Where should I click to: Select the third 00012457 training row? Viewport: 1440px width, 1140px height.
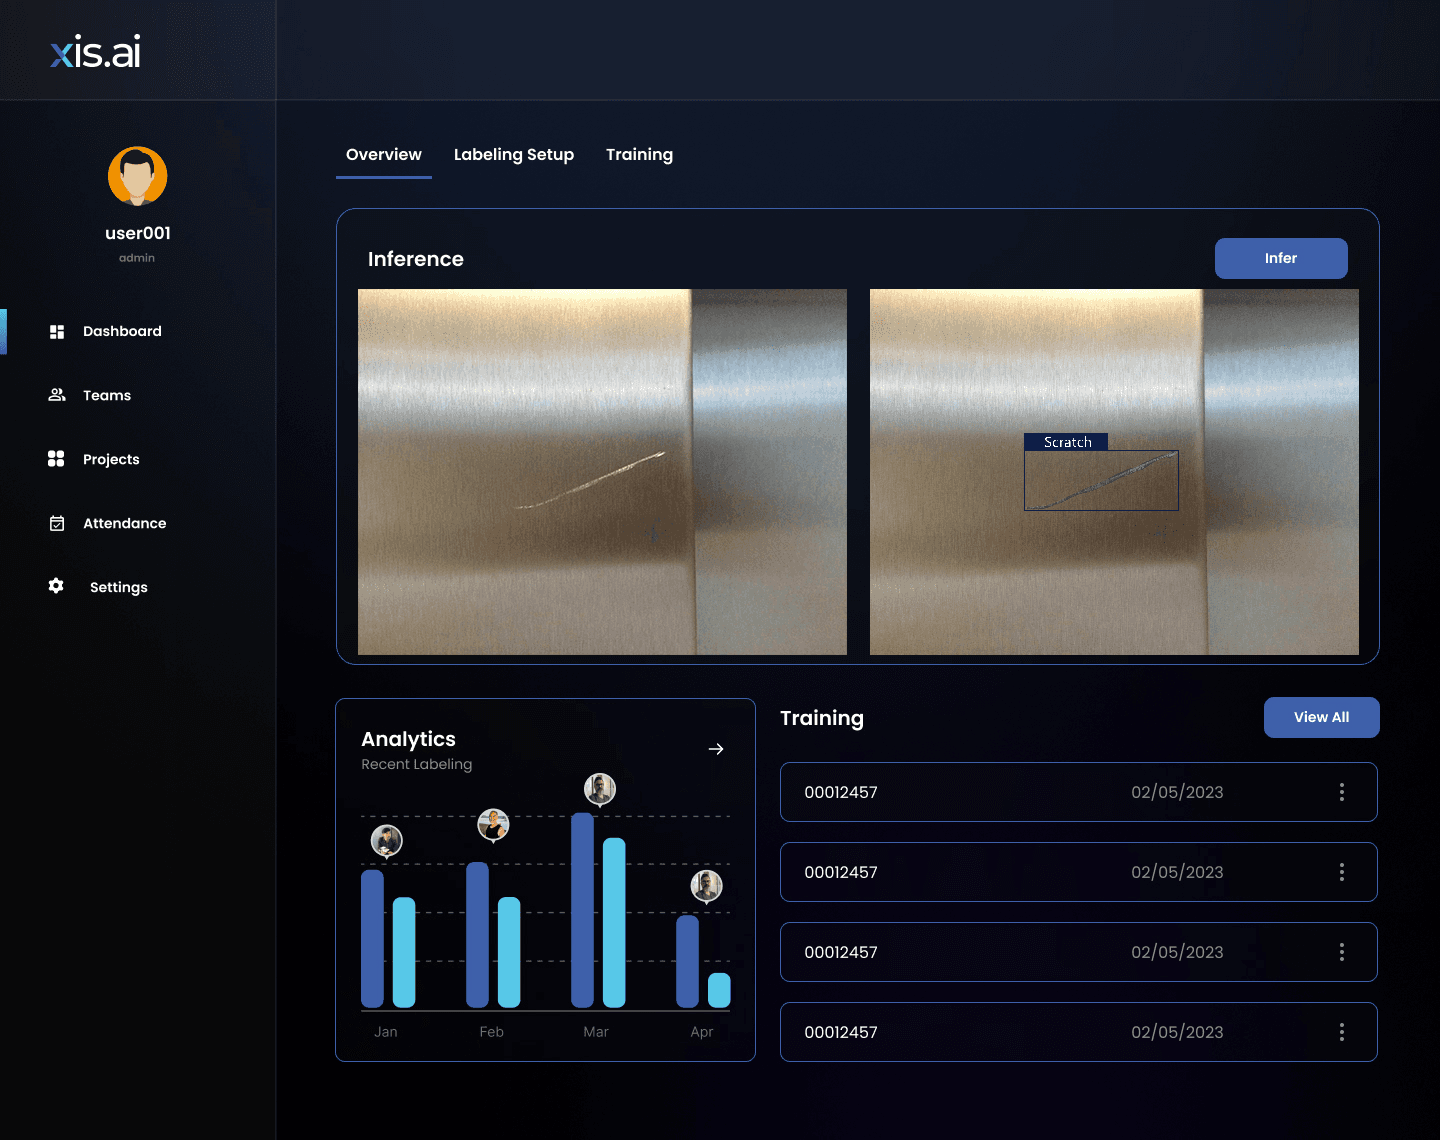click(1078, 952)
